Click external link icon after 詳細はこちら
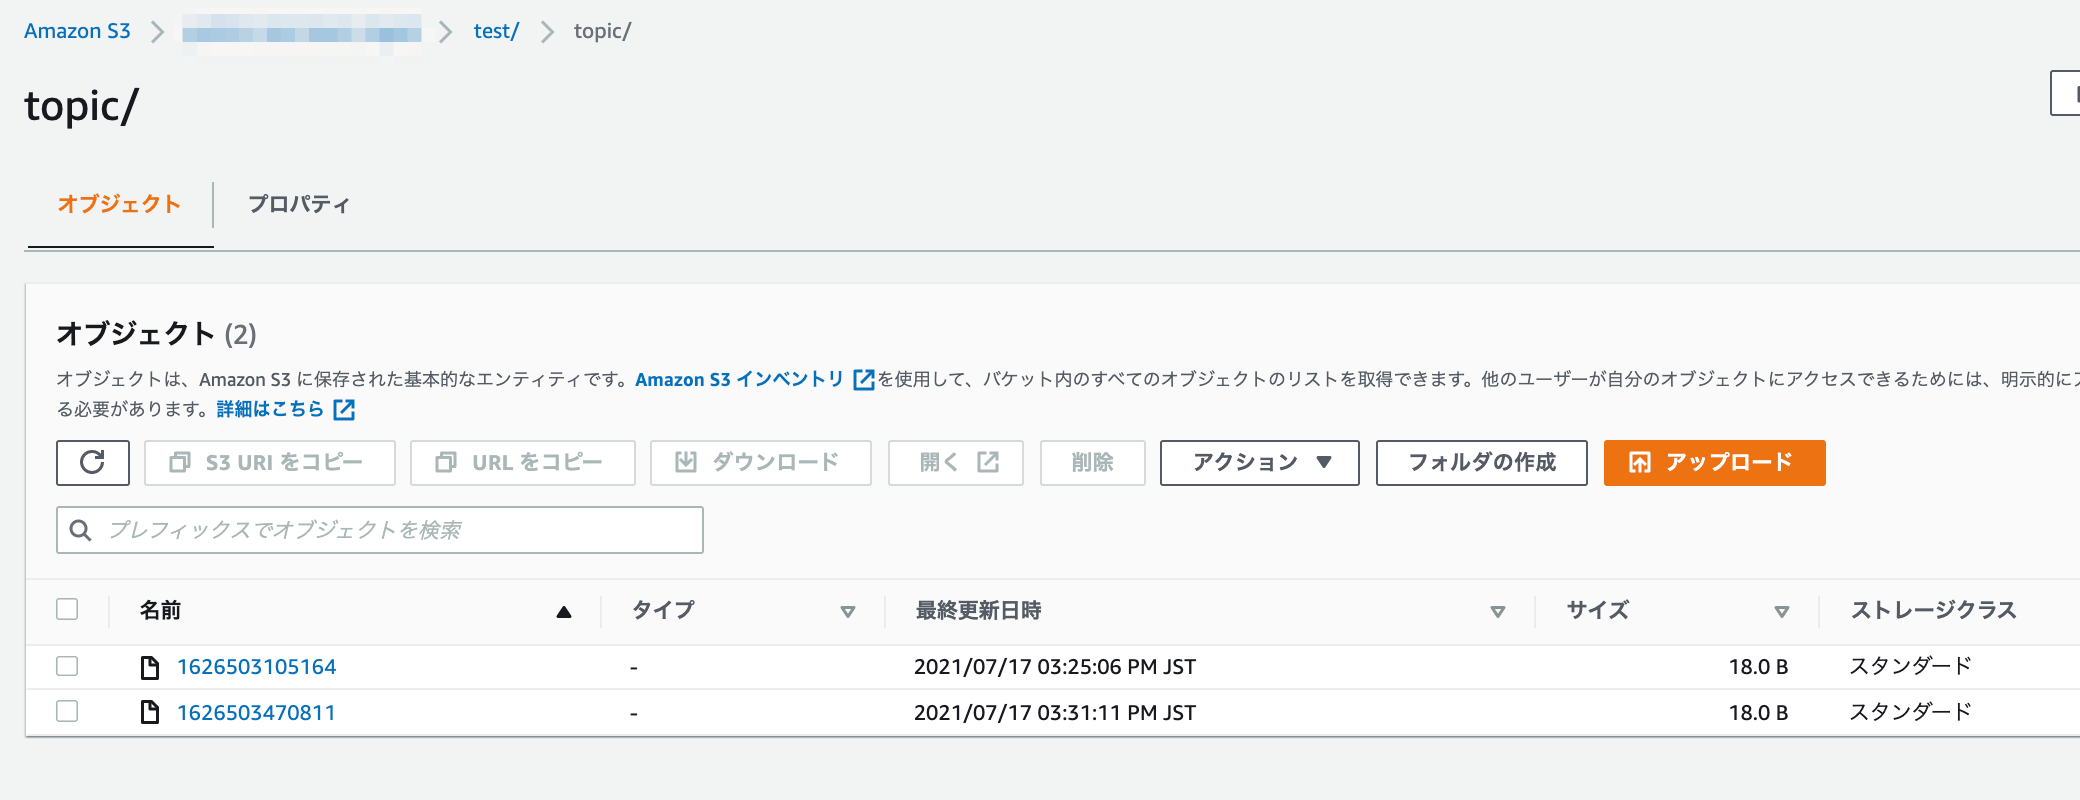2080x800 pixels. coord(344,410)
